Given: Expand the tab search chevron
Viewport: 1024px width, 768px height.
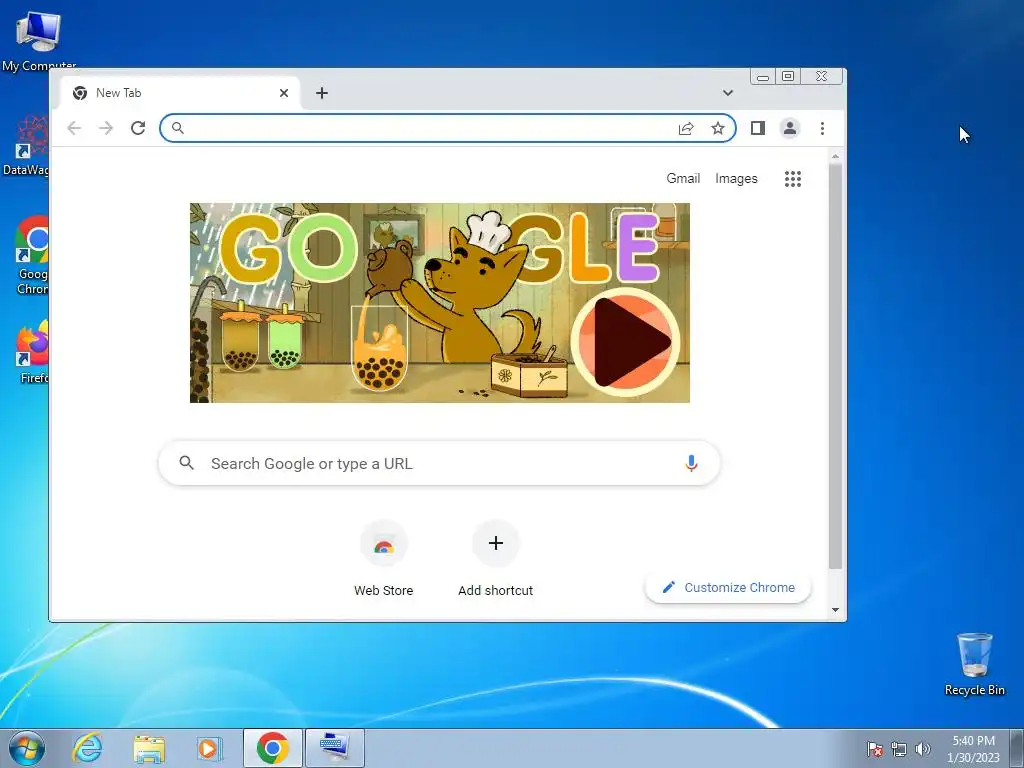Looking at the screenshot, I should pyautogui.click(x=728, y=93).
